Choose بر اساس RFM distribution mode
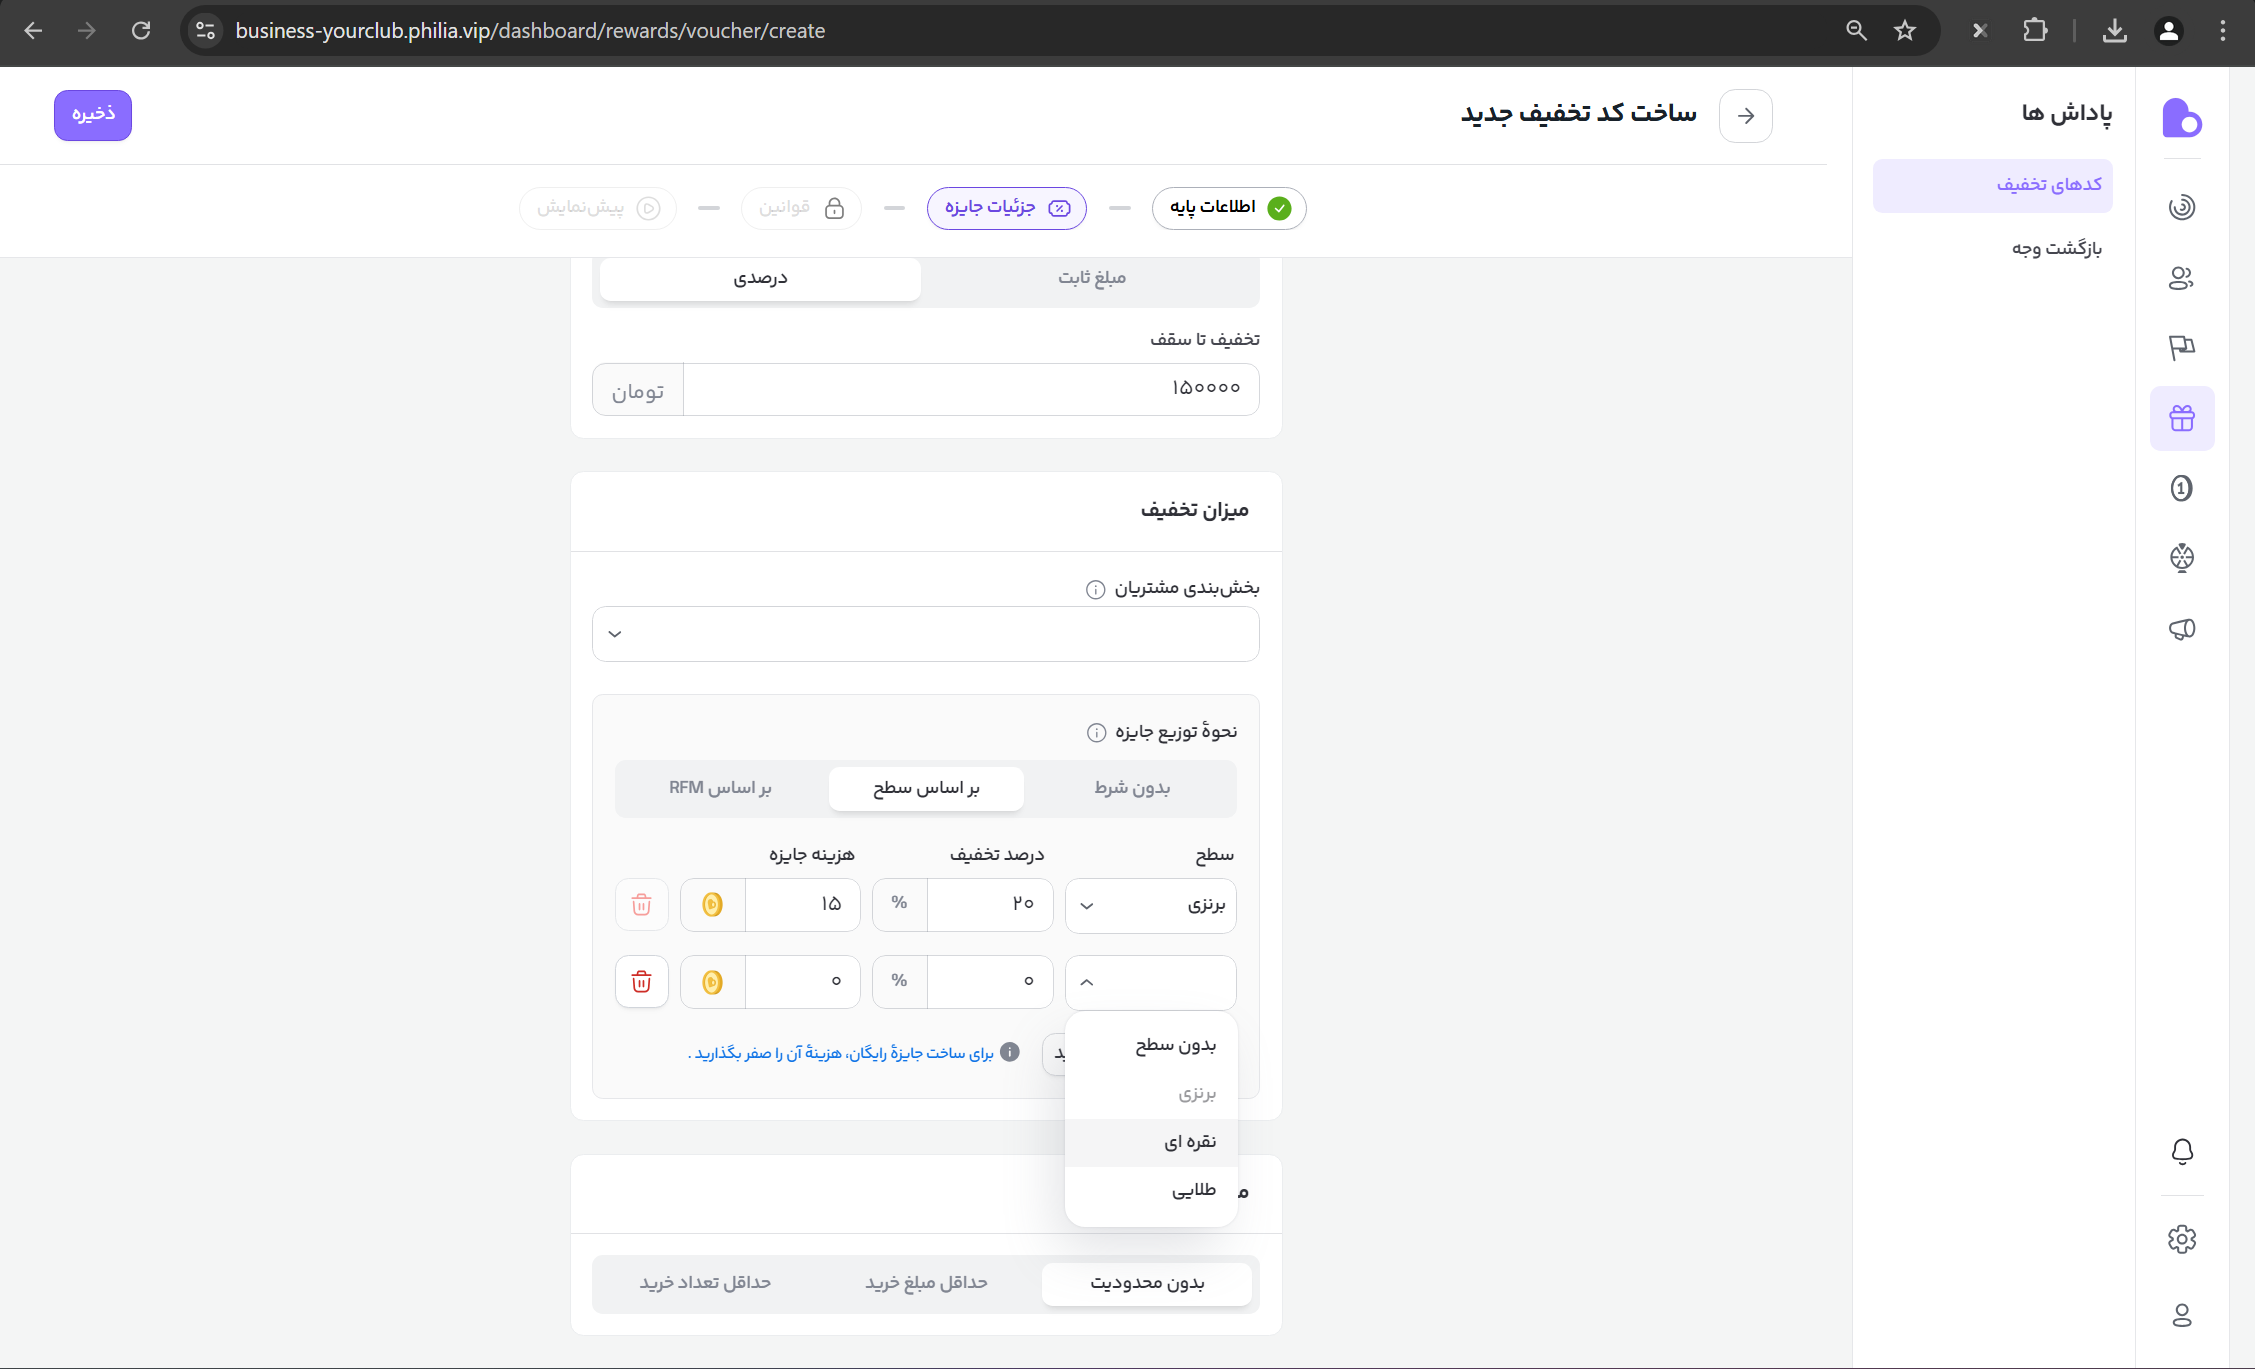This screenshot has width=2255, height=1369. tap(720, 789)
